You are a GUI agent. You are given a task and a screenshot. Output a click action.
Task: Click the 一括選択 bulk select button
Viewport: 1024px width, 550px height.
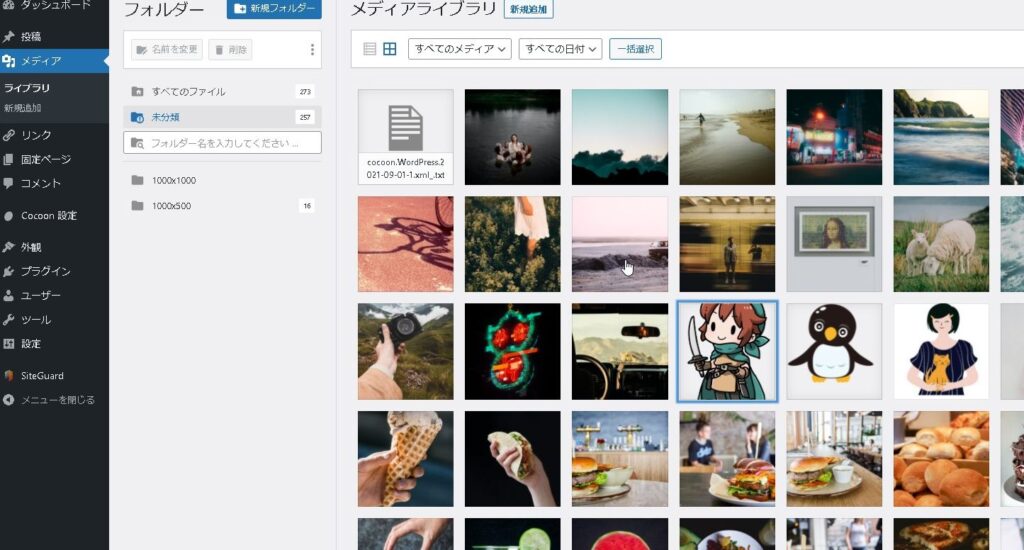pos(635,49)
